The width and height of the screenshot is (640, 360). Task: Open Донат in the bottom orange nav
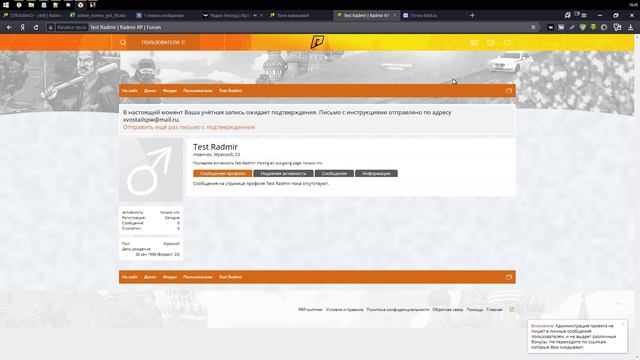pyautogui.click(x=150, y=277)
